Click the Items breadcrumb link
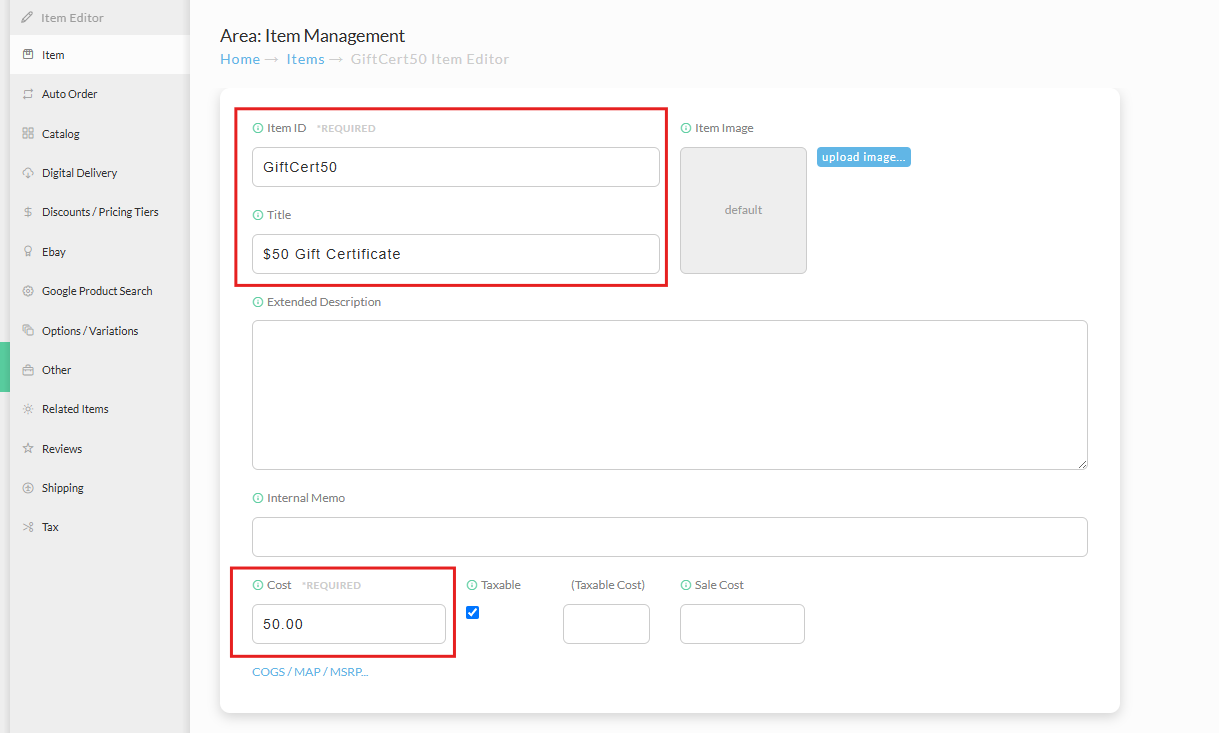The height and width of the screenshot is (733, 1219). pos(305,59)
